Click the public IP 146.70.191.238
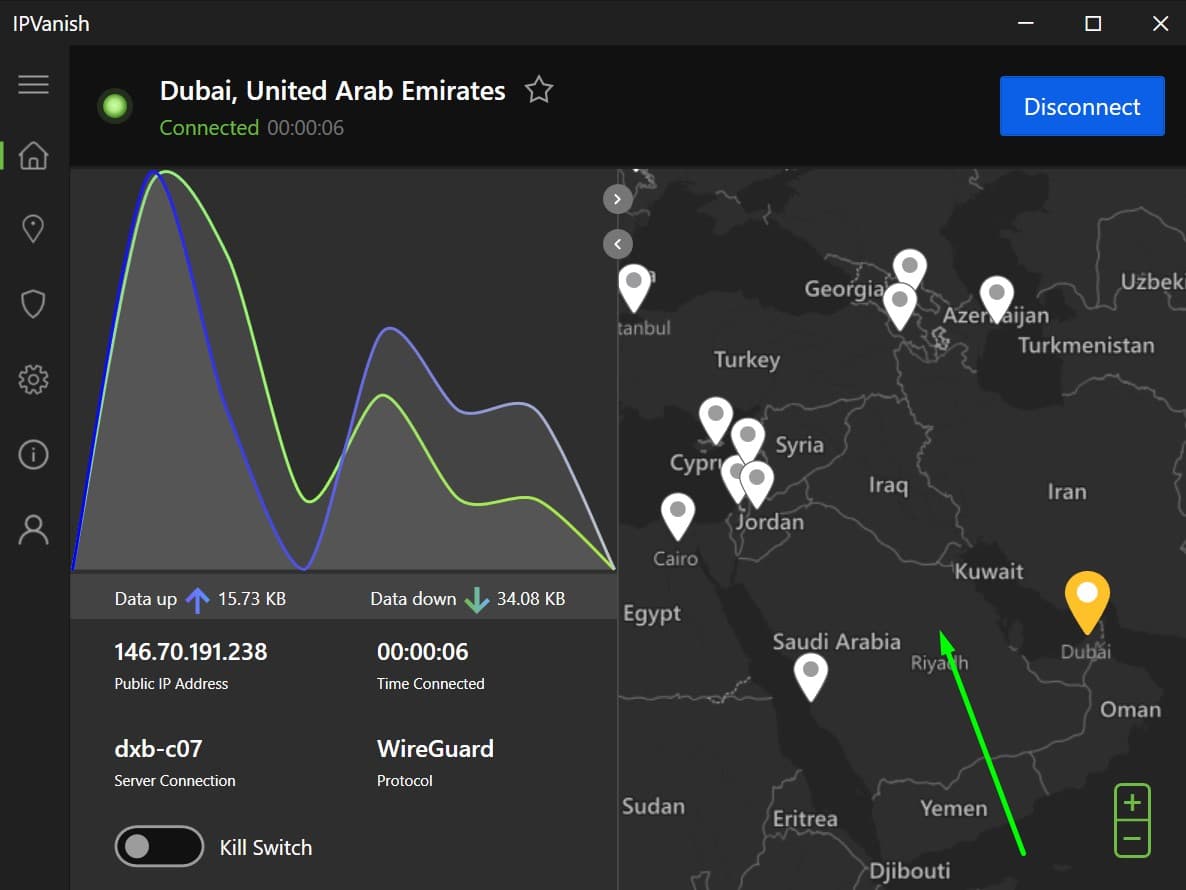The image size is (1186, 890). [x=191, y=652]
